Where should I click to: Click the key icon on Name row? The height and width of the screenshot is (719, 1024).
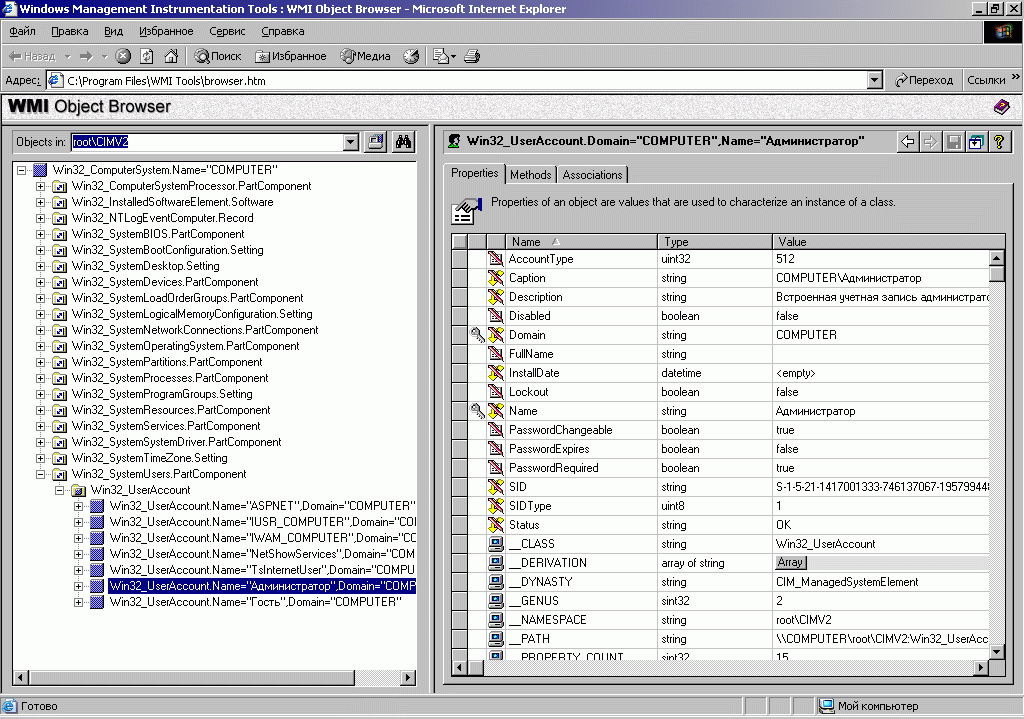point(478,411)
